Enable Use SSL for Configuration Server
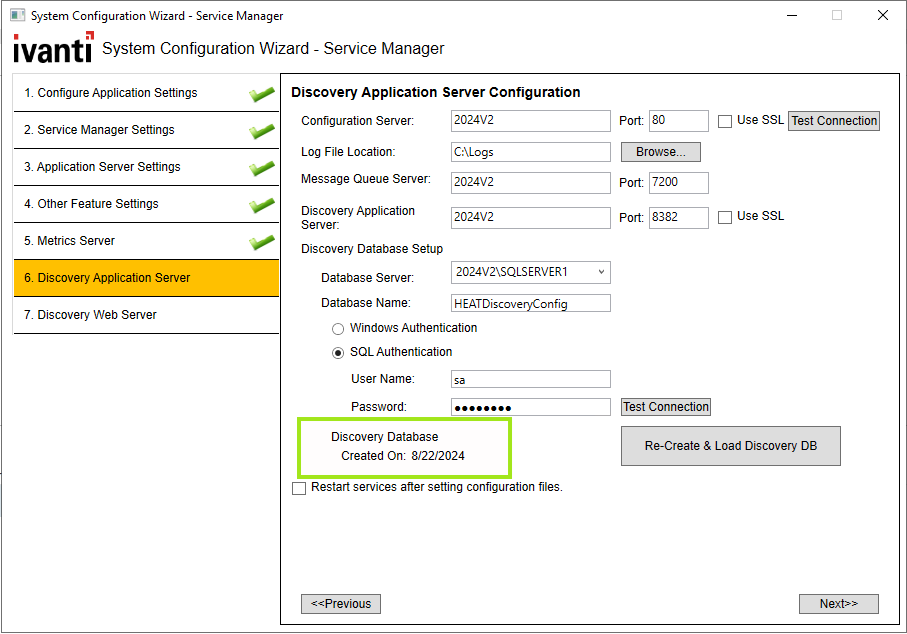Viewport: 907px width, 634px height. point(725,122)
